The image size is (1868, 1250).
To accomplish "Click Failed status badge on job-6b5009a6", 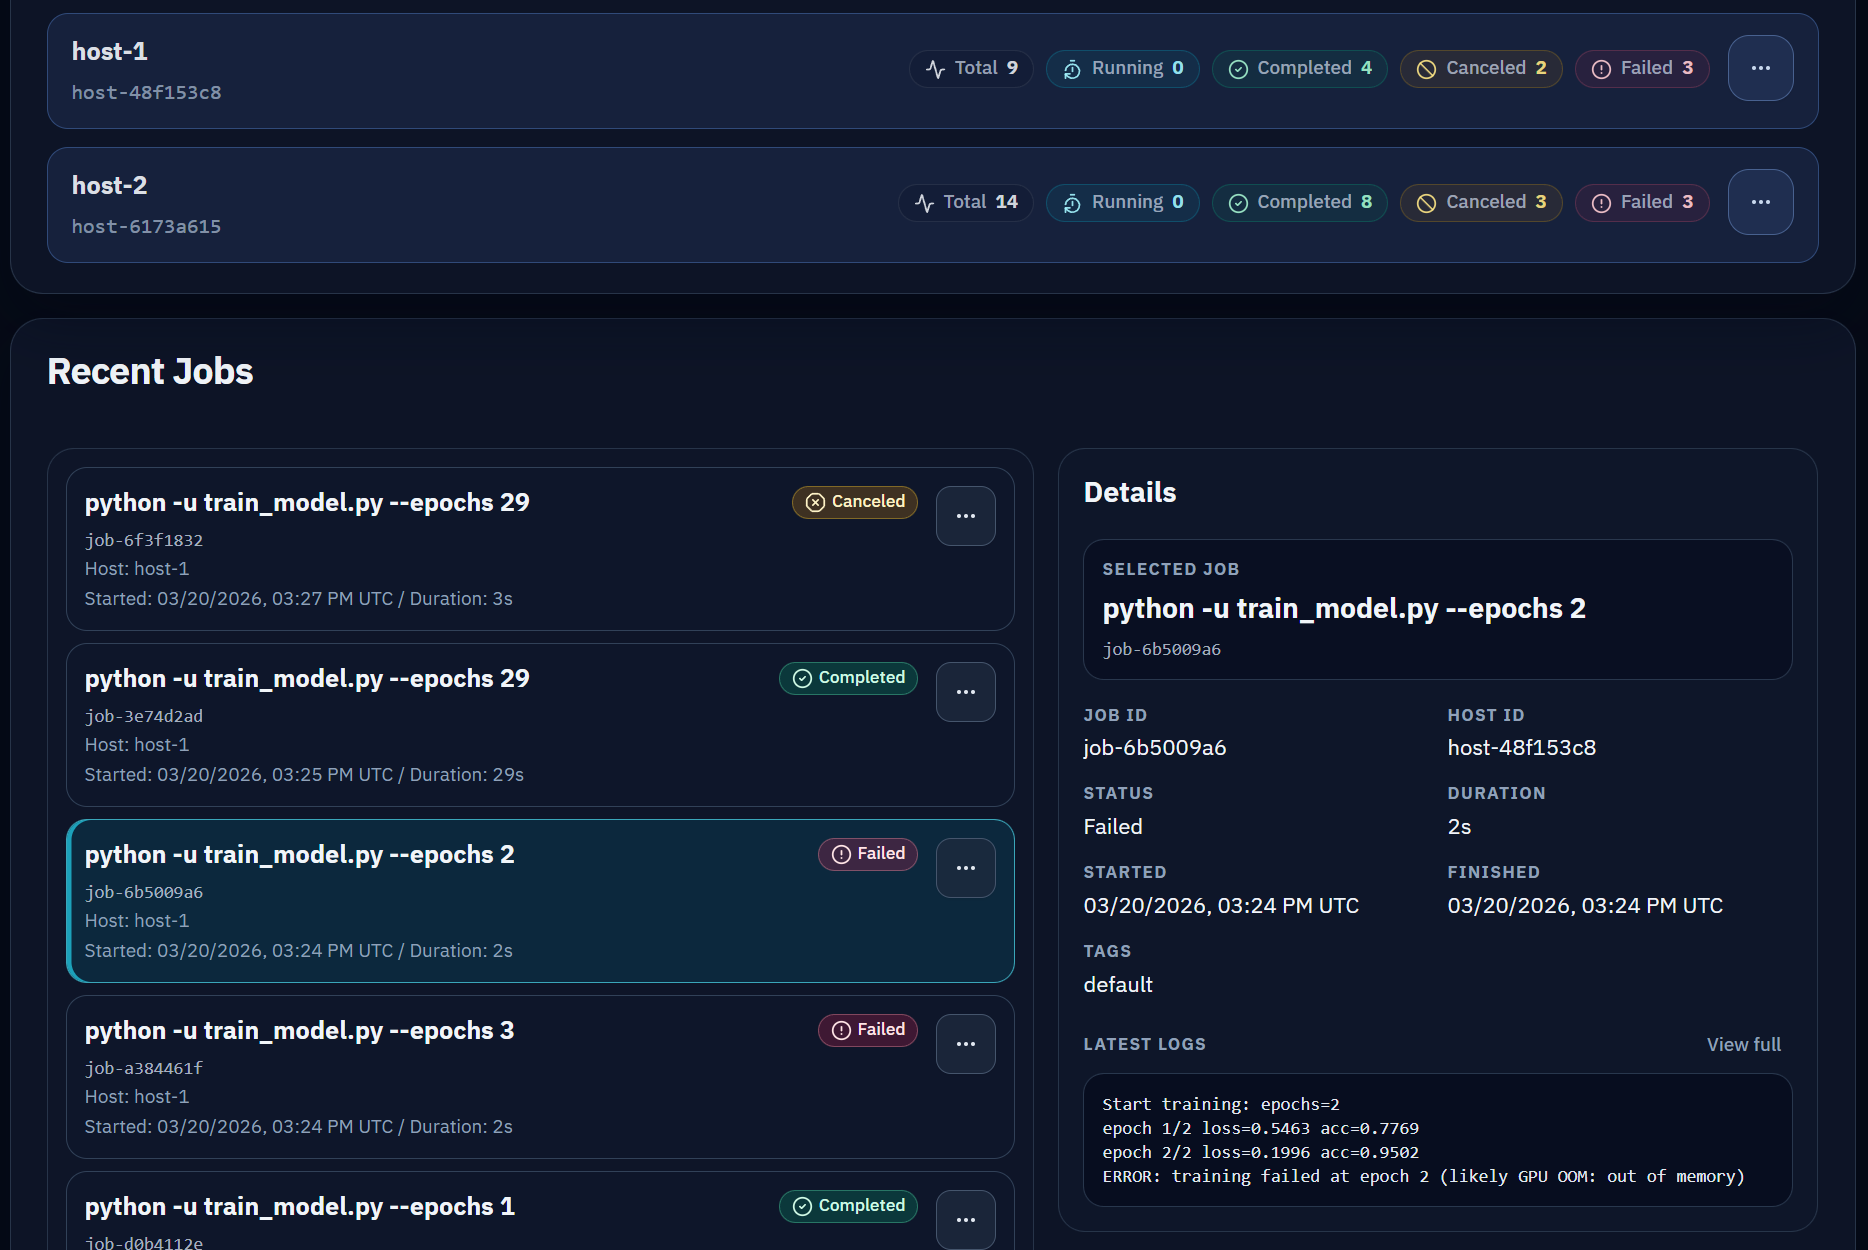I will (x=868, y=854).
